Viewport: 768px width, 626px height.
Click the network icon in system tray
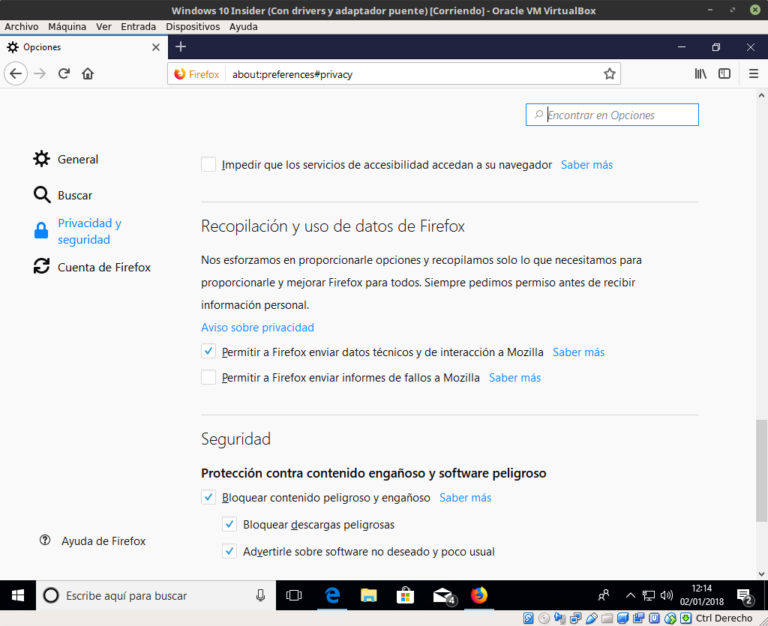coord(648,596)
